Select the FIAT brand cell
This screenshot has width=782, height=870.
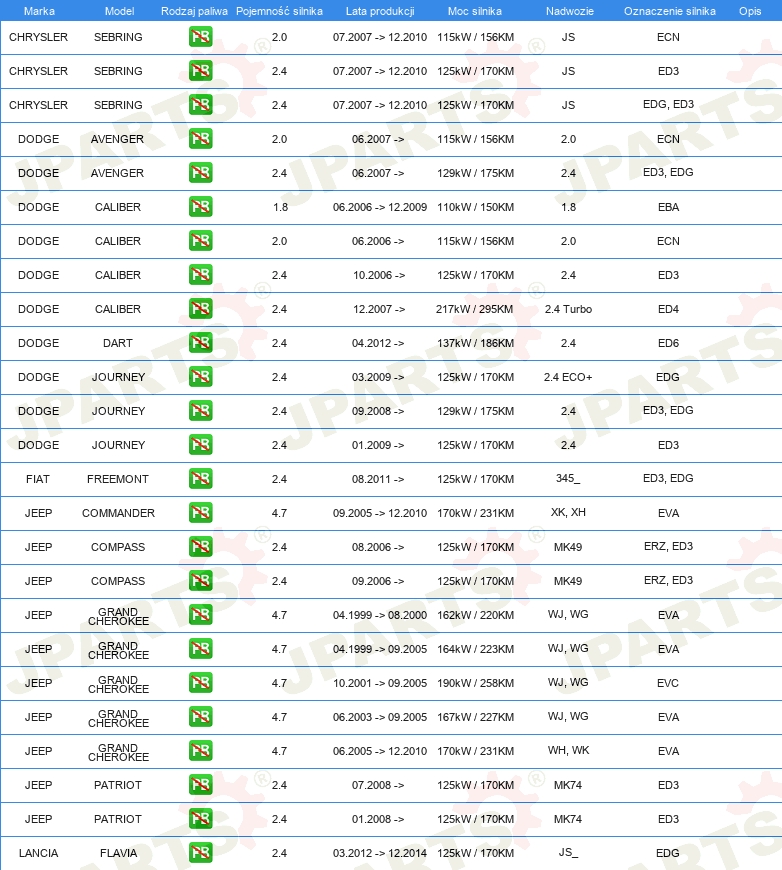click(38, 479)
